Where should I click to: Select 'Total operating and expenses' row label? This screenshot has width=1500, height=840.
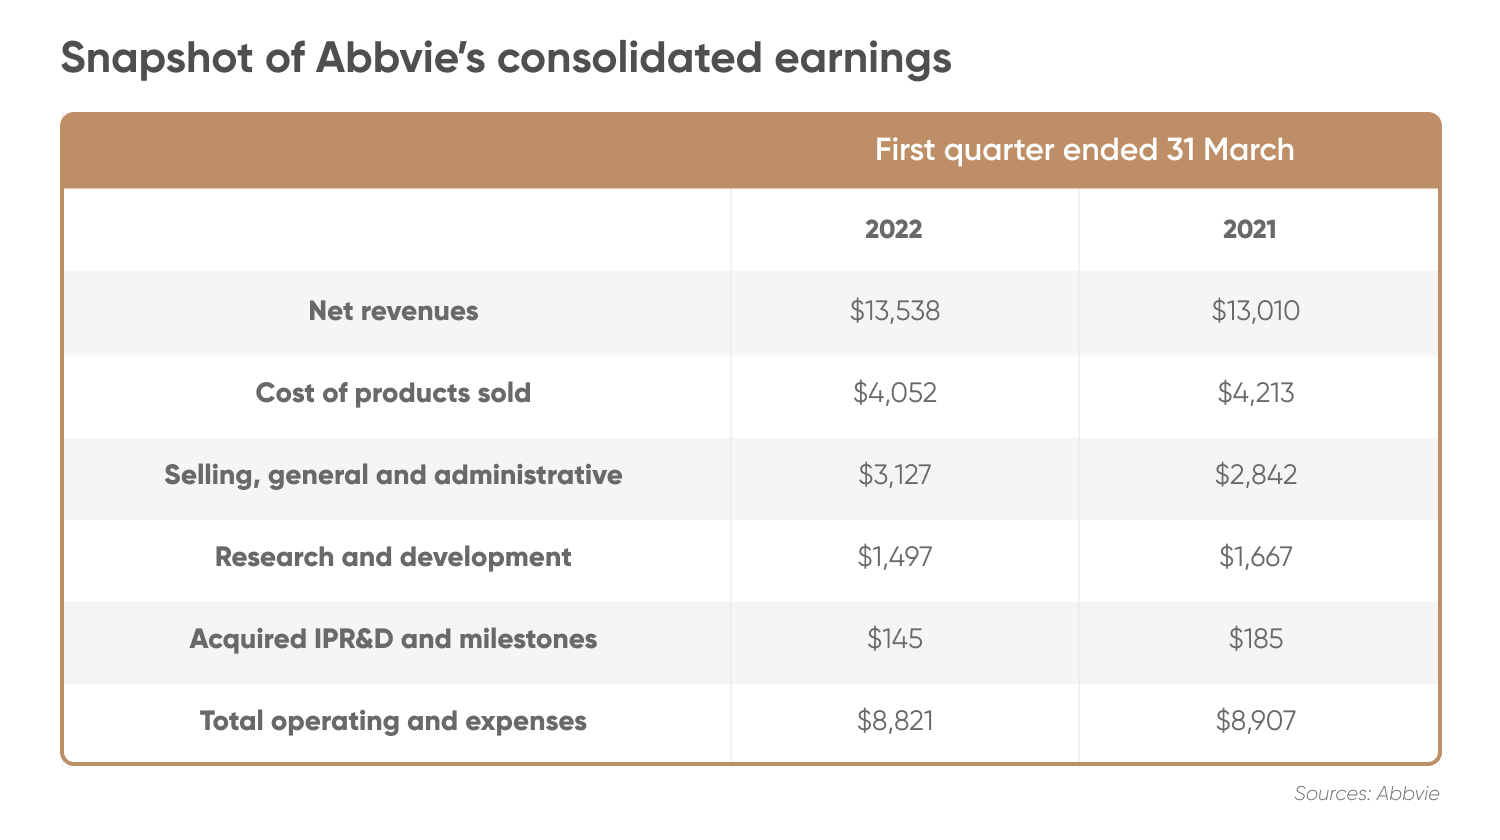pyautogui.click(x=393, y=721)
